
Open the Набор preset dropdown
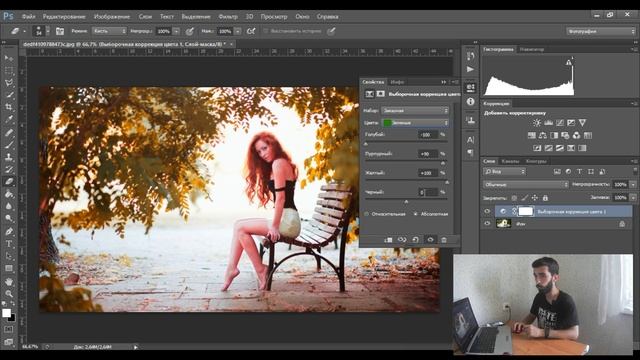pos(415,111)
